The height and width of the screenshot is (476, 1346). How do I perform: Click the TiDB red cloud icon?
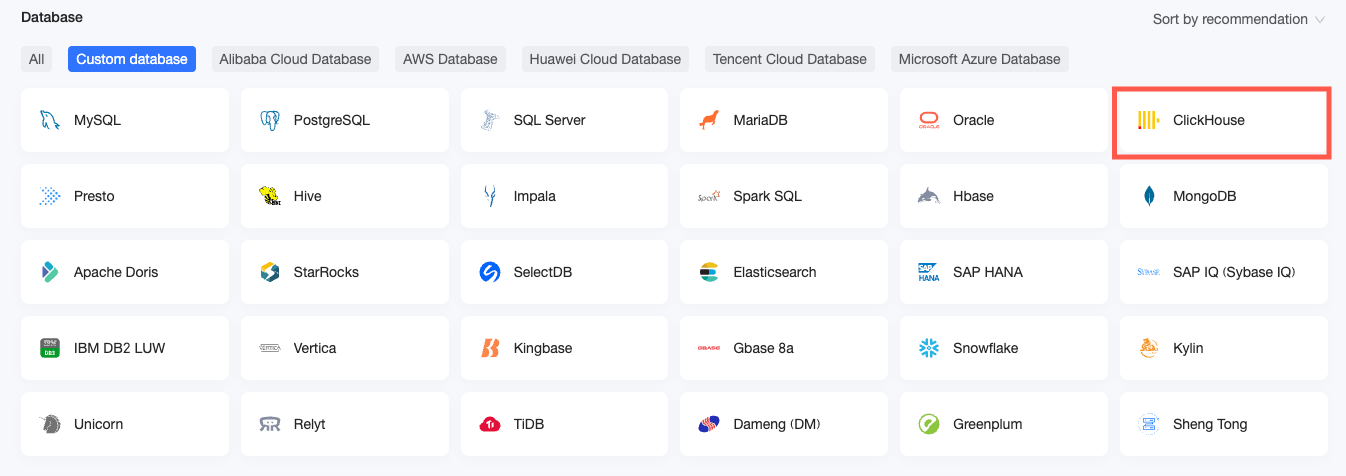tap(489, 424)
